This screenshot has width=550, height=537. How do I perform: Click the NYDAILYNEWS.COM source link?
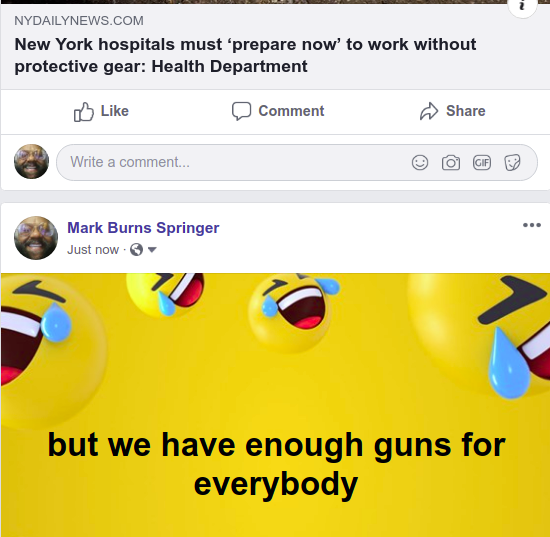79,21
